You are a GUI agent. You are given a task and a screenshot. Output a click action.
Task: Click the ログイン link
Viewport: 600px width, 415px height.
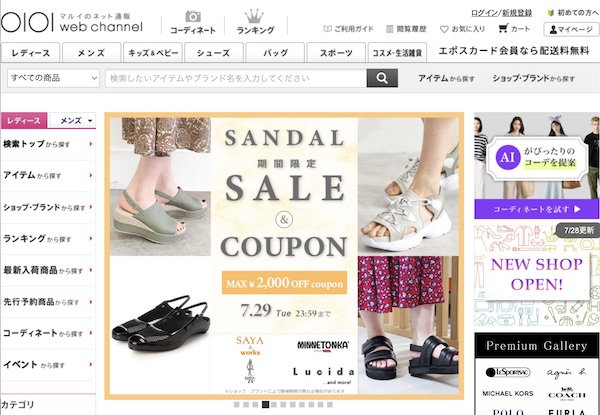click(484, 13)
